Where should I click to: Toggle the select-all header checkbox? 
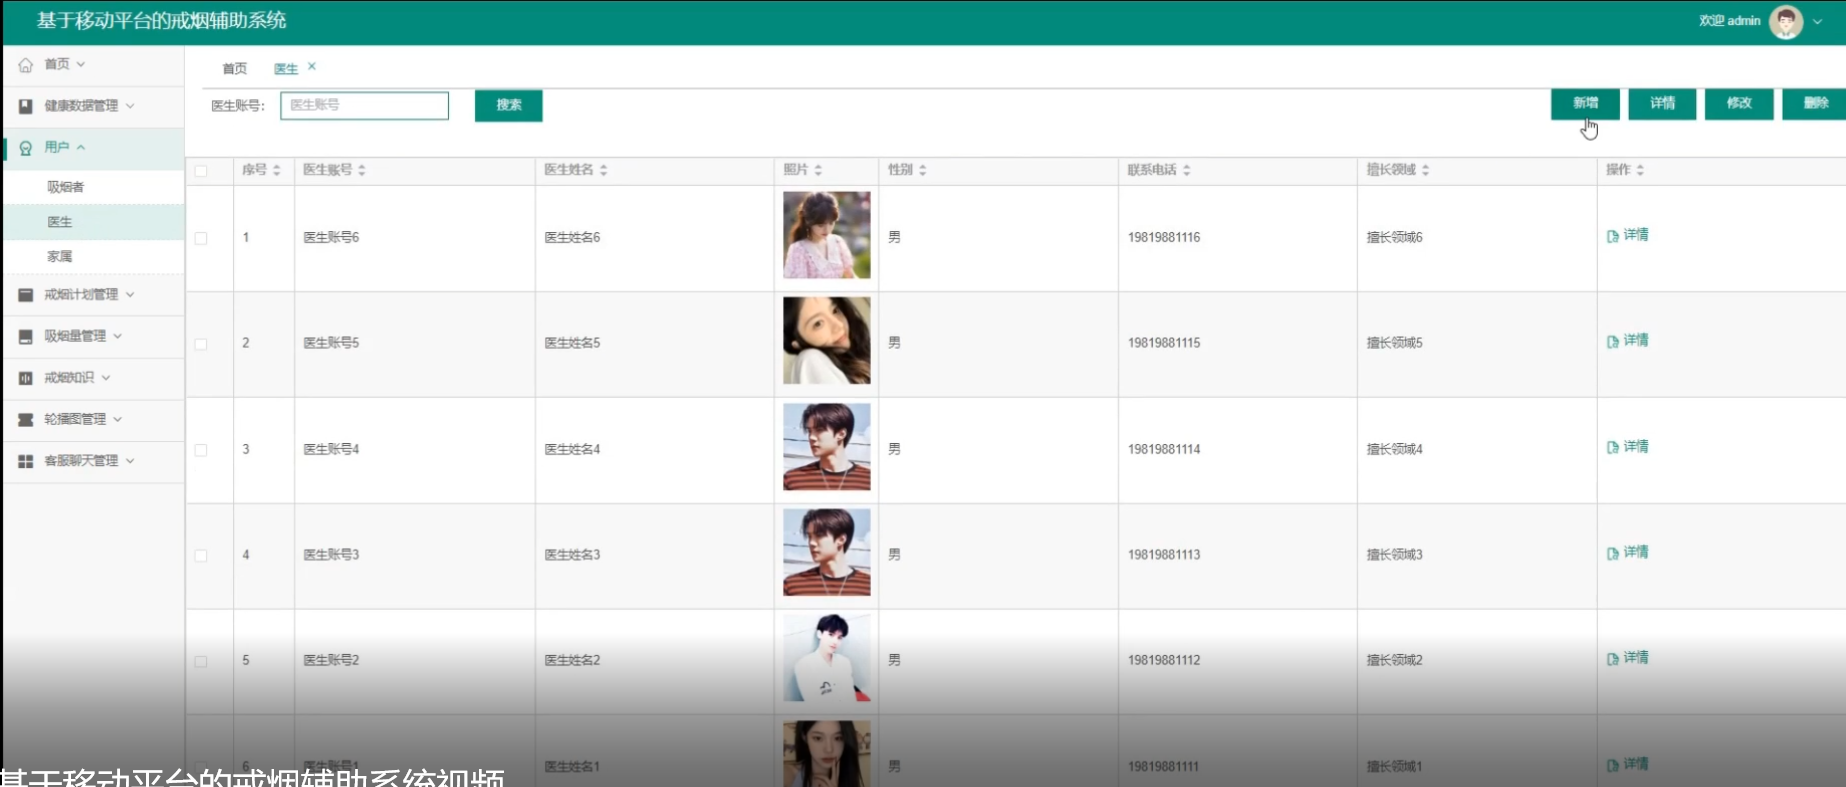coord(201,171)
